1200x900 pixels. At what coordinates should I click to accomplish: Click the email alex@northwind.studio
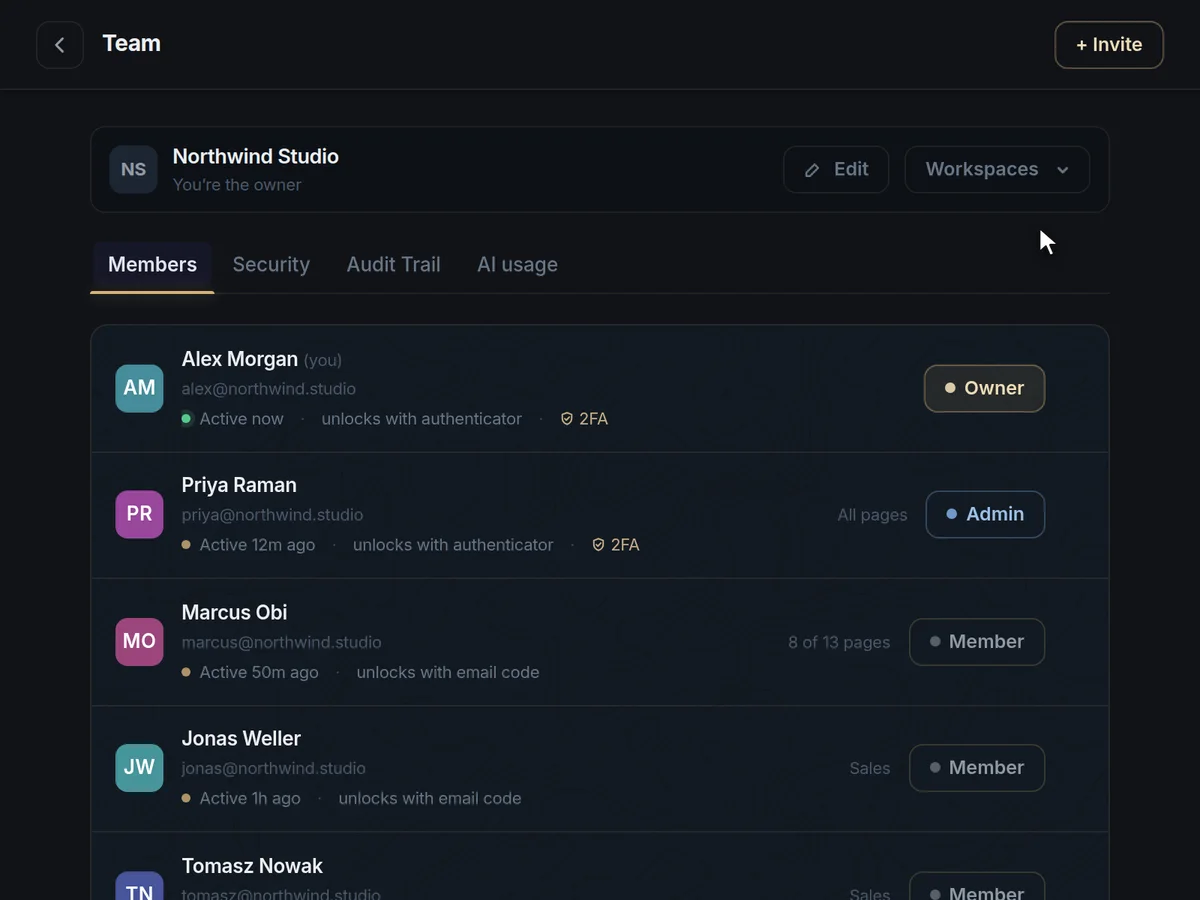point(269,389)
